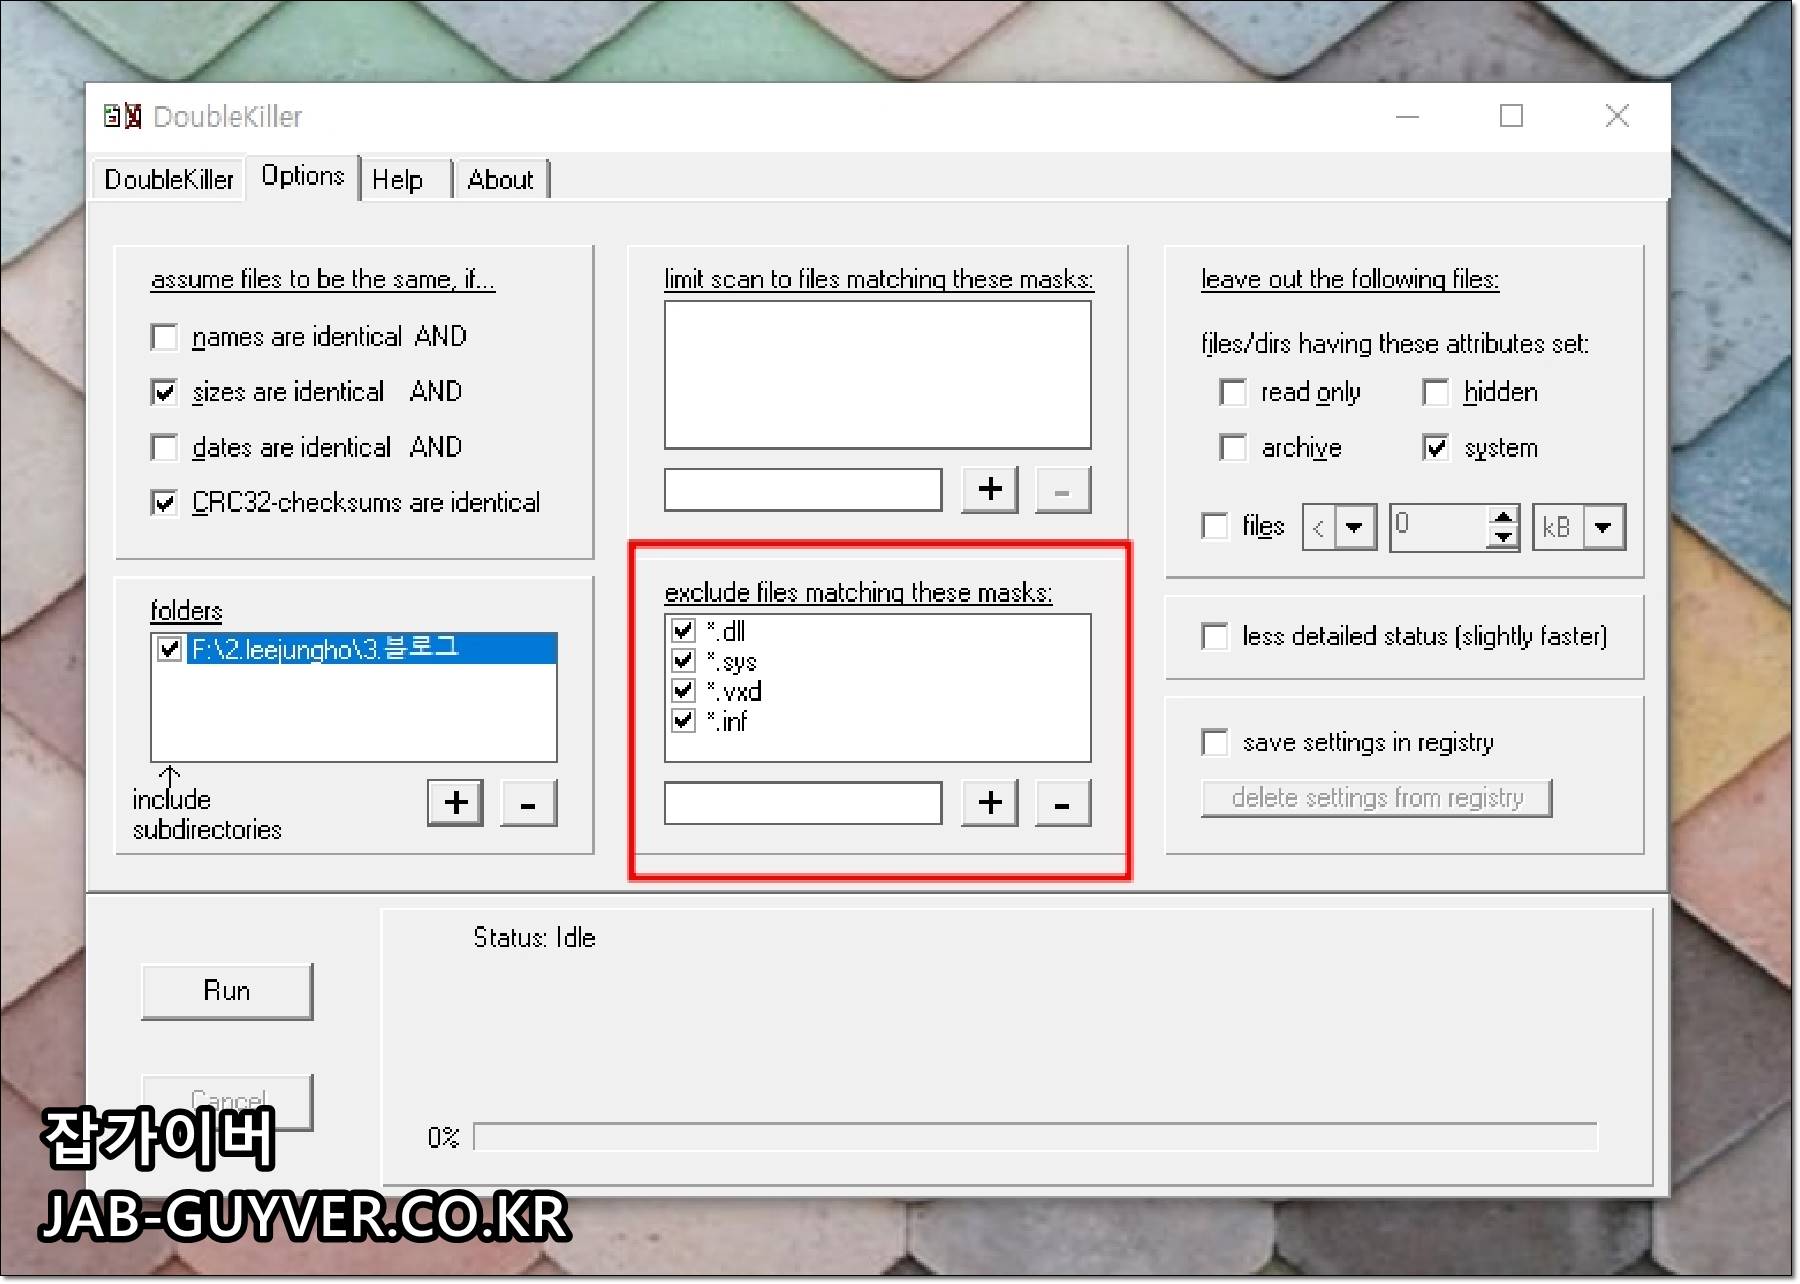1800x1284 pixels.
Task: Toggle the *.vxd exclude mask checkbox
Action: click(x=683, y=691)
